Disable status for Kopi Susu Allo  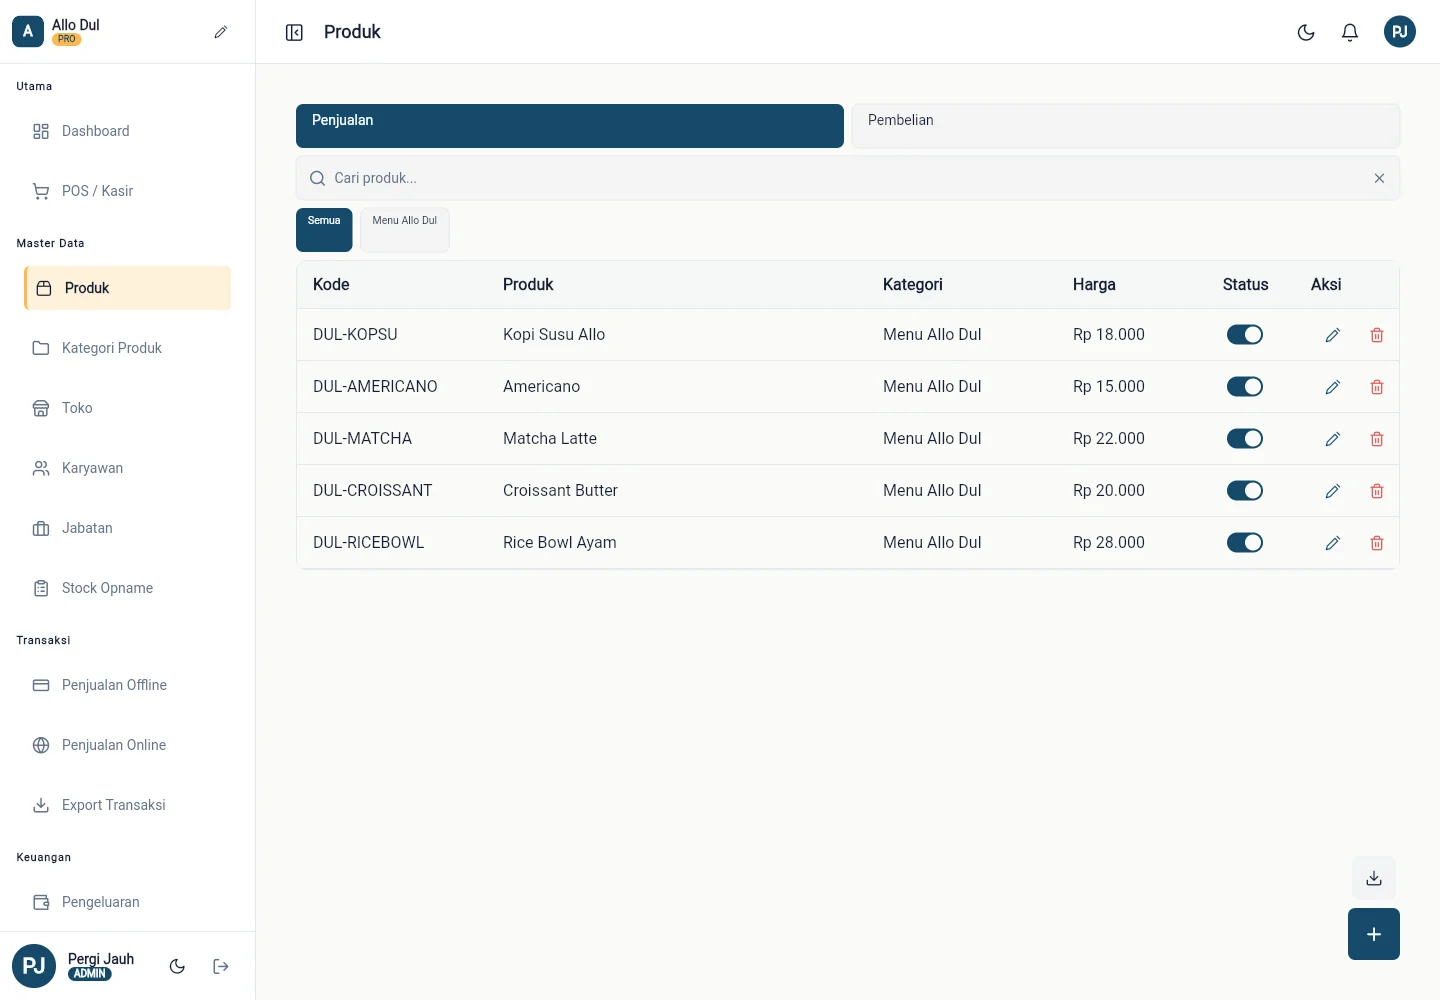click(x=1245, y=335)
